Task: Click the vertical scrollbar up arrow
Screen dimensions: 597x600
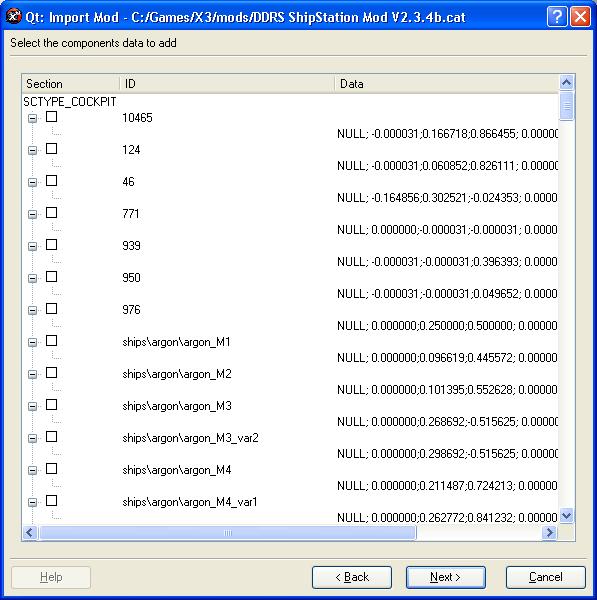Action: [566, 82]
